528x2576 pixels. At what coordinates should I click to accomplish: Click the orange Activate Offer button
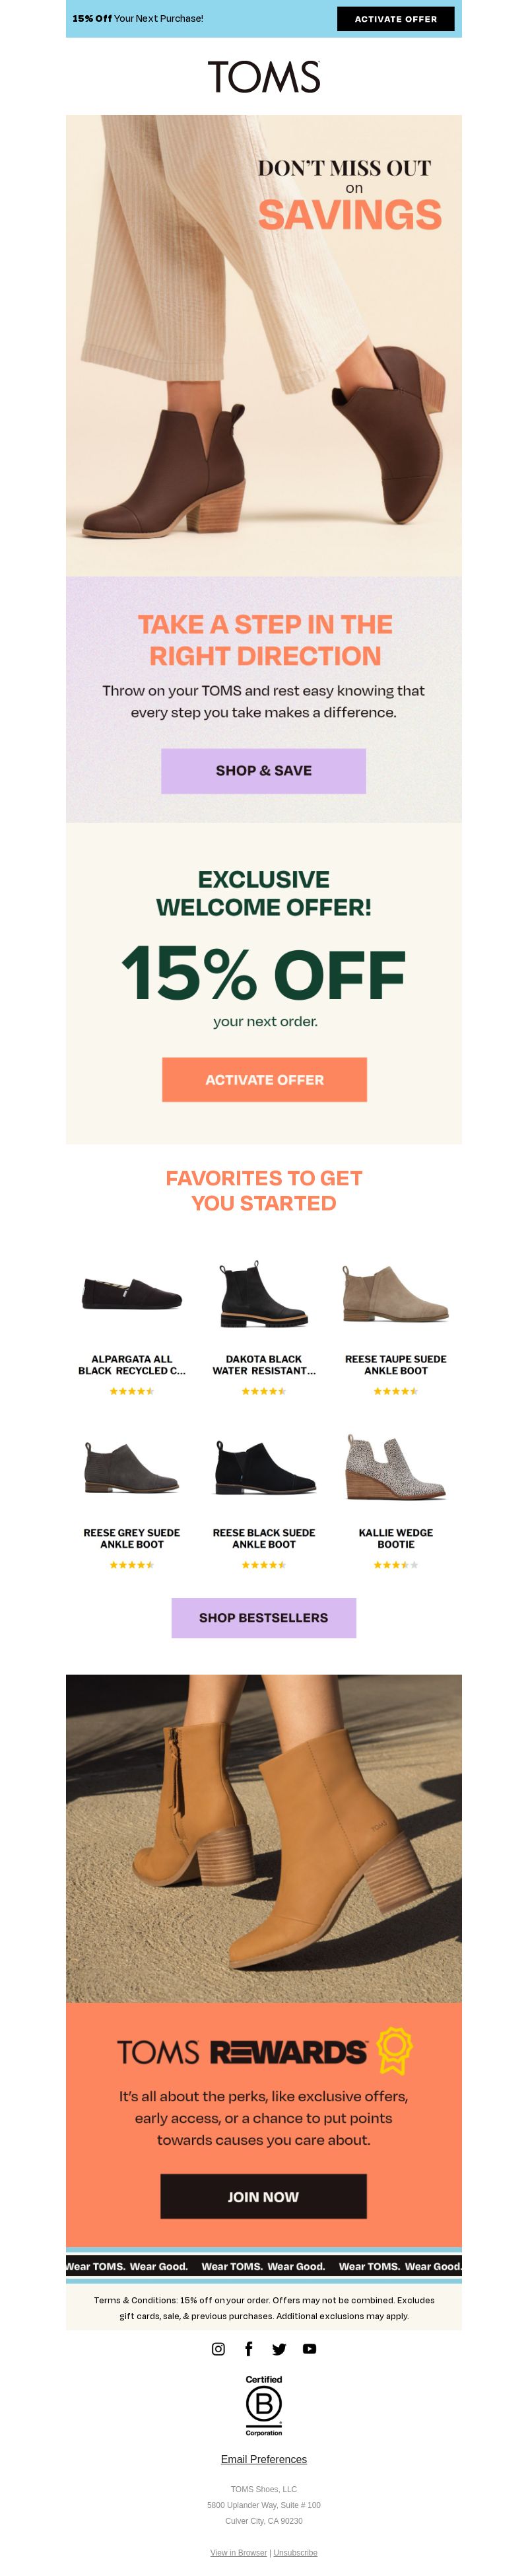click(x=264, y=1080)
